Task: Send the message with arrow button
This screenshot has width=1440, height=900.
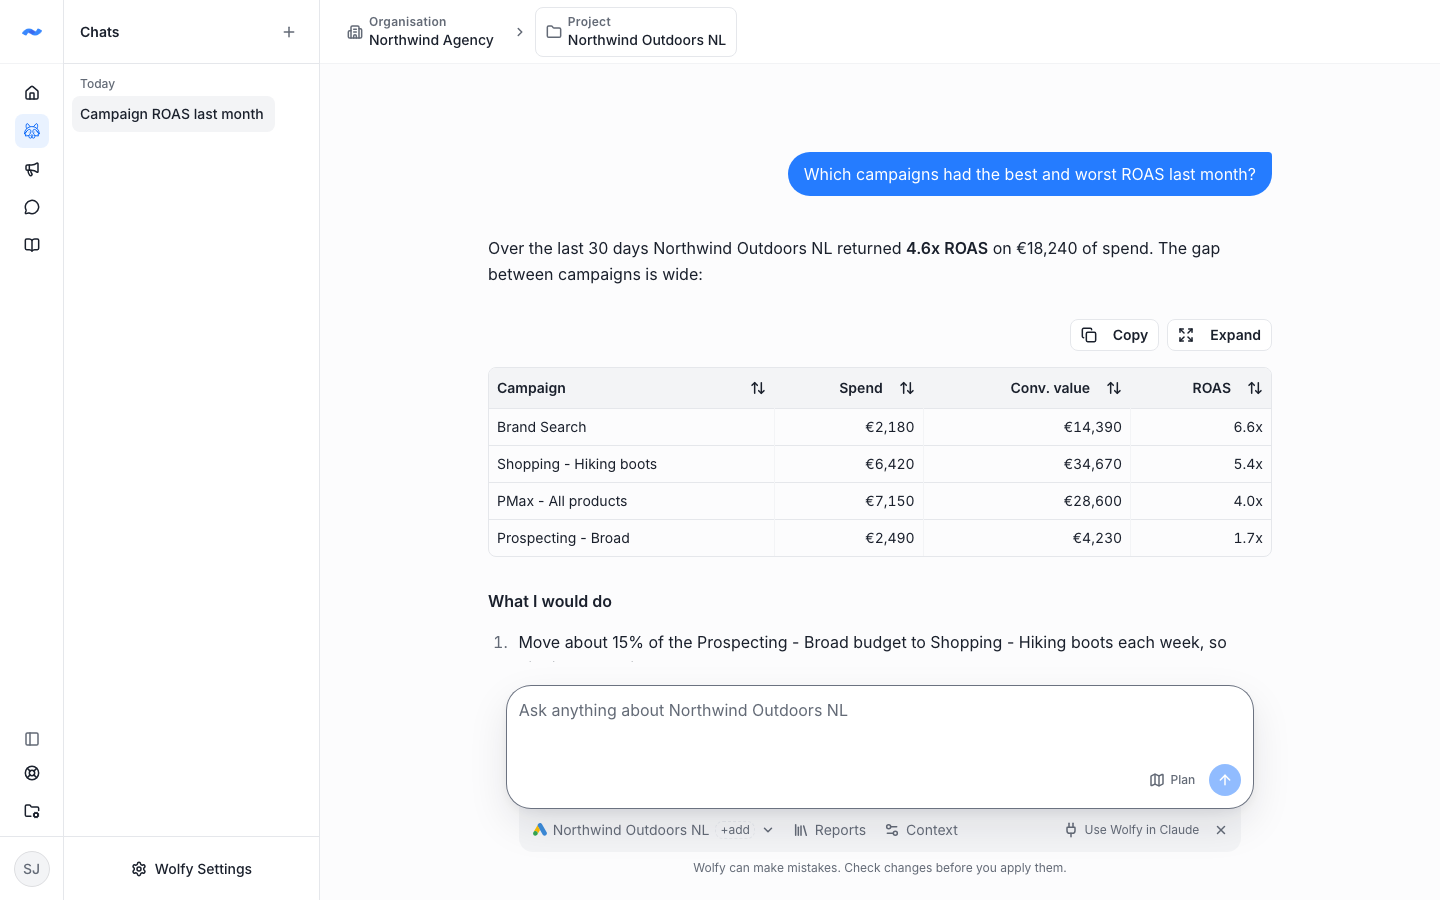Action: tap(1225, 780)
